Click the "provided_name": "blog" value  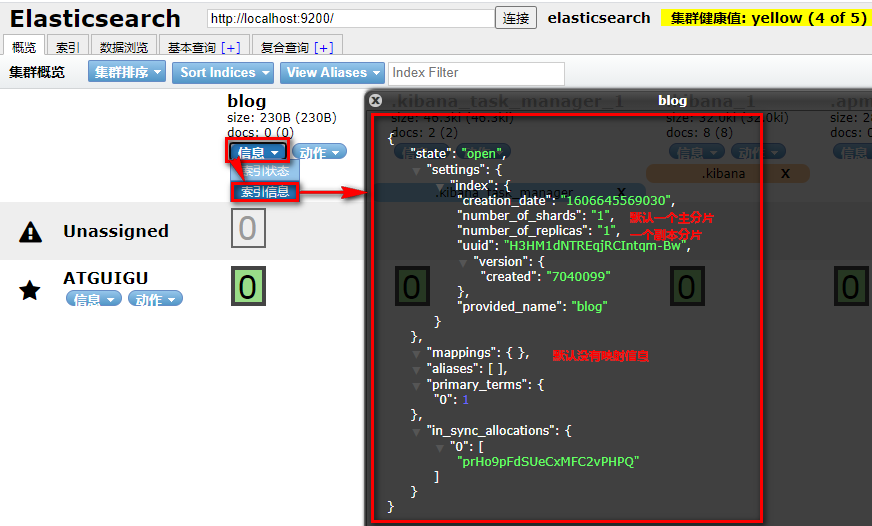pyautogui.click(x=589, y=306)
